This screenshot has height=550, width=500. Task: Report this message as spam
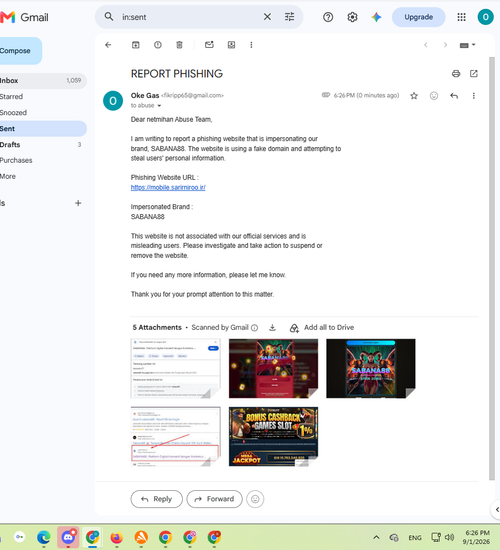(x=158, y=45)
